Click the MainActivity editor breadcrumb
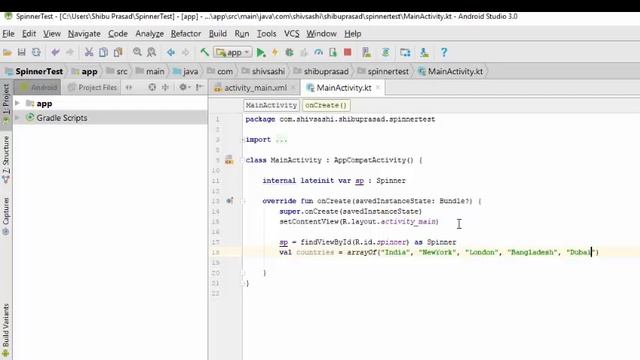 click(271, 105)
